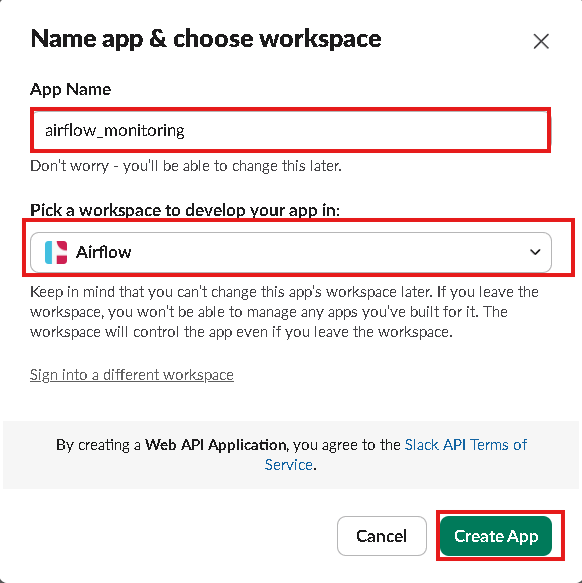Close the Name app dialog
582x583 pixels.
[x=541, y=41]
